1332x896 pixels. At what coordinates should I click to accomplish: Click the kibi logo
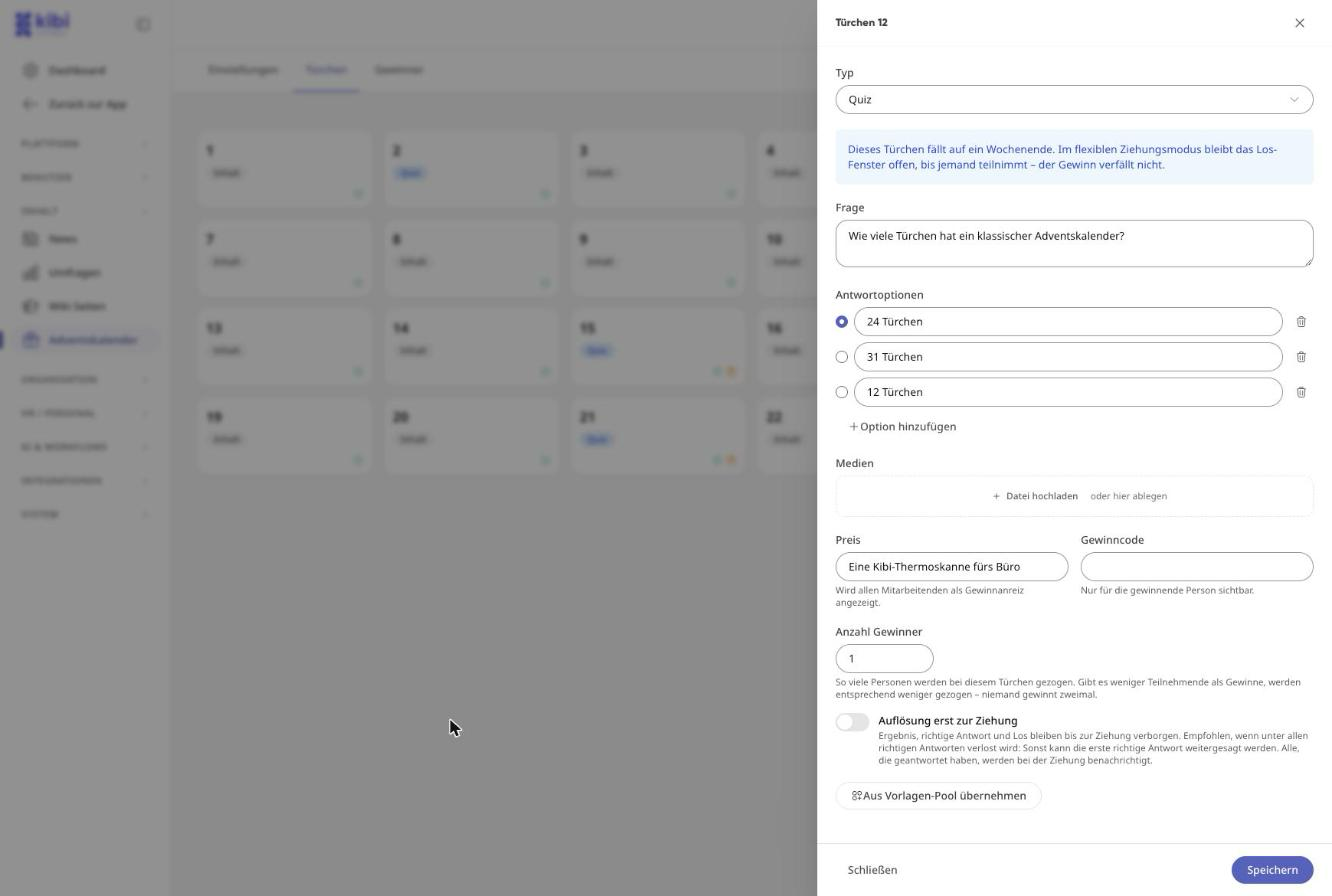42,23
